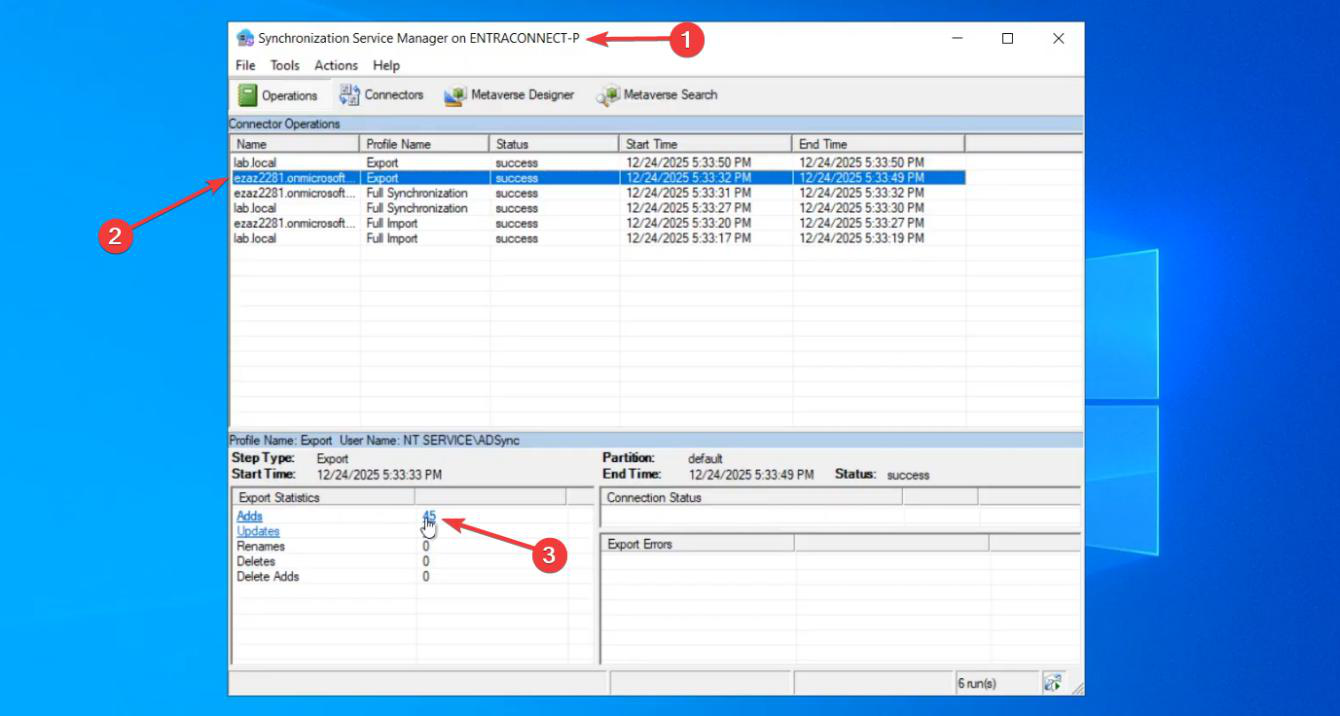1340x716 pixels.
Task: Select ezaz2281 Full Synchronization row
Action: click(598, 193)
